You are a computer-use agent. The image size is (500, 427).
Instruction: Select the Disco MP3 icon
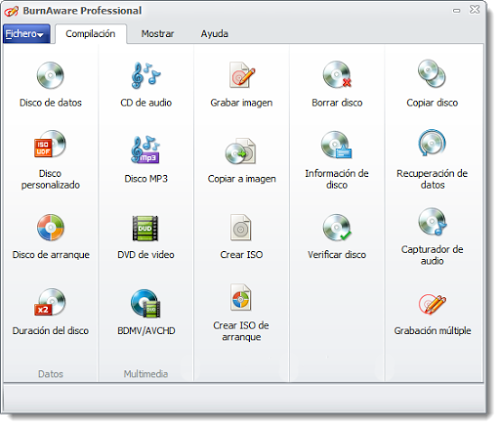click(146, 150)
